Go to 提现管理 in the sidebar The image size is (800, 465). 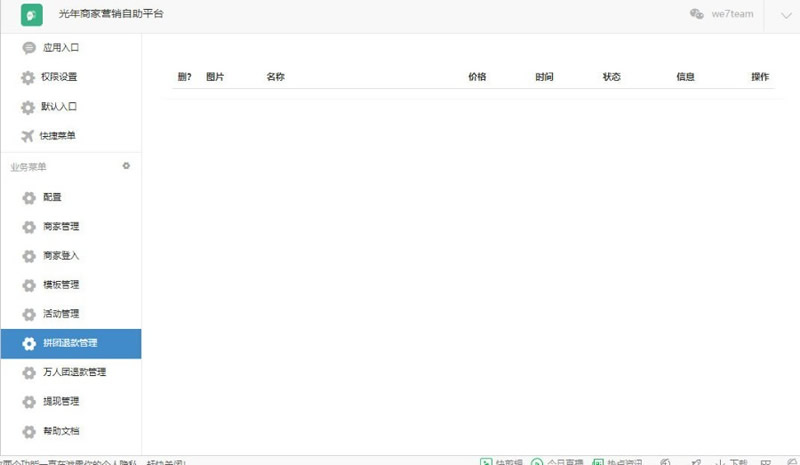coord(61,402)
